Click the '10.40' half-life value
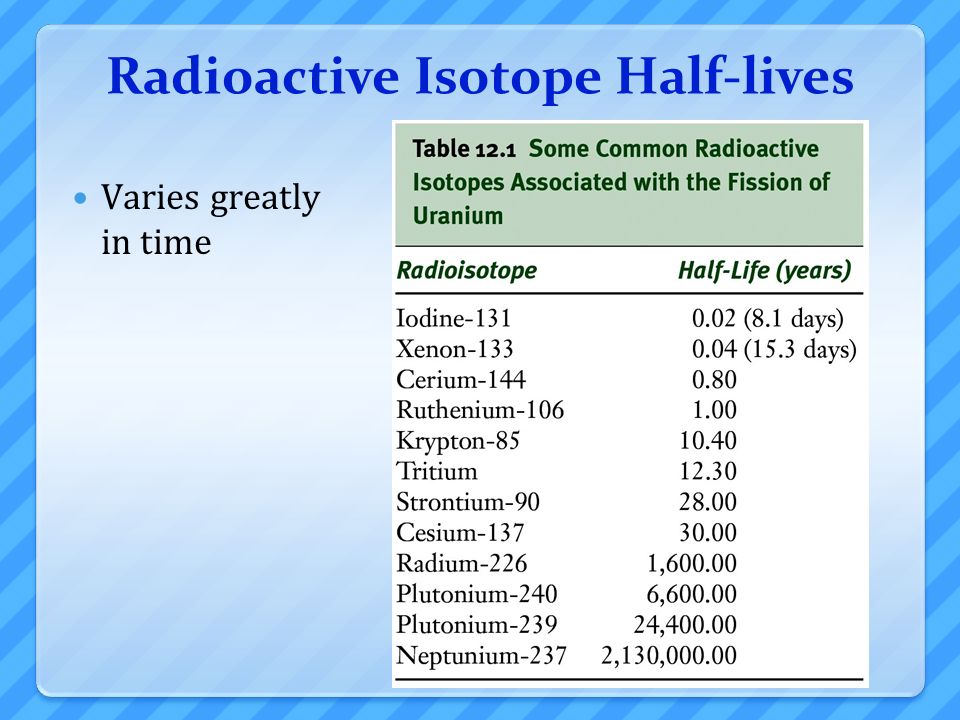 tap(708, 441)
